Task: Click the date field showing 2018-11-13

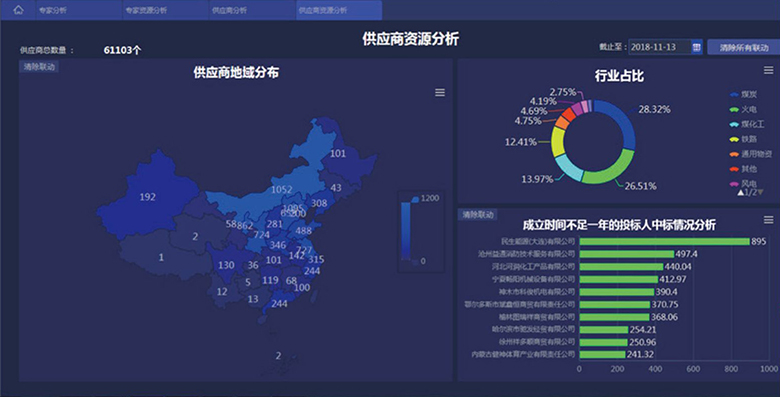Action: (x=659, y=47)
